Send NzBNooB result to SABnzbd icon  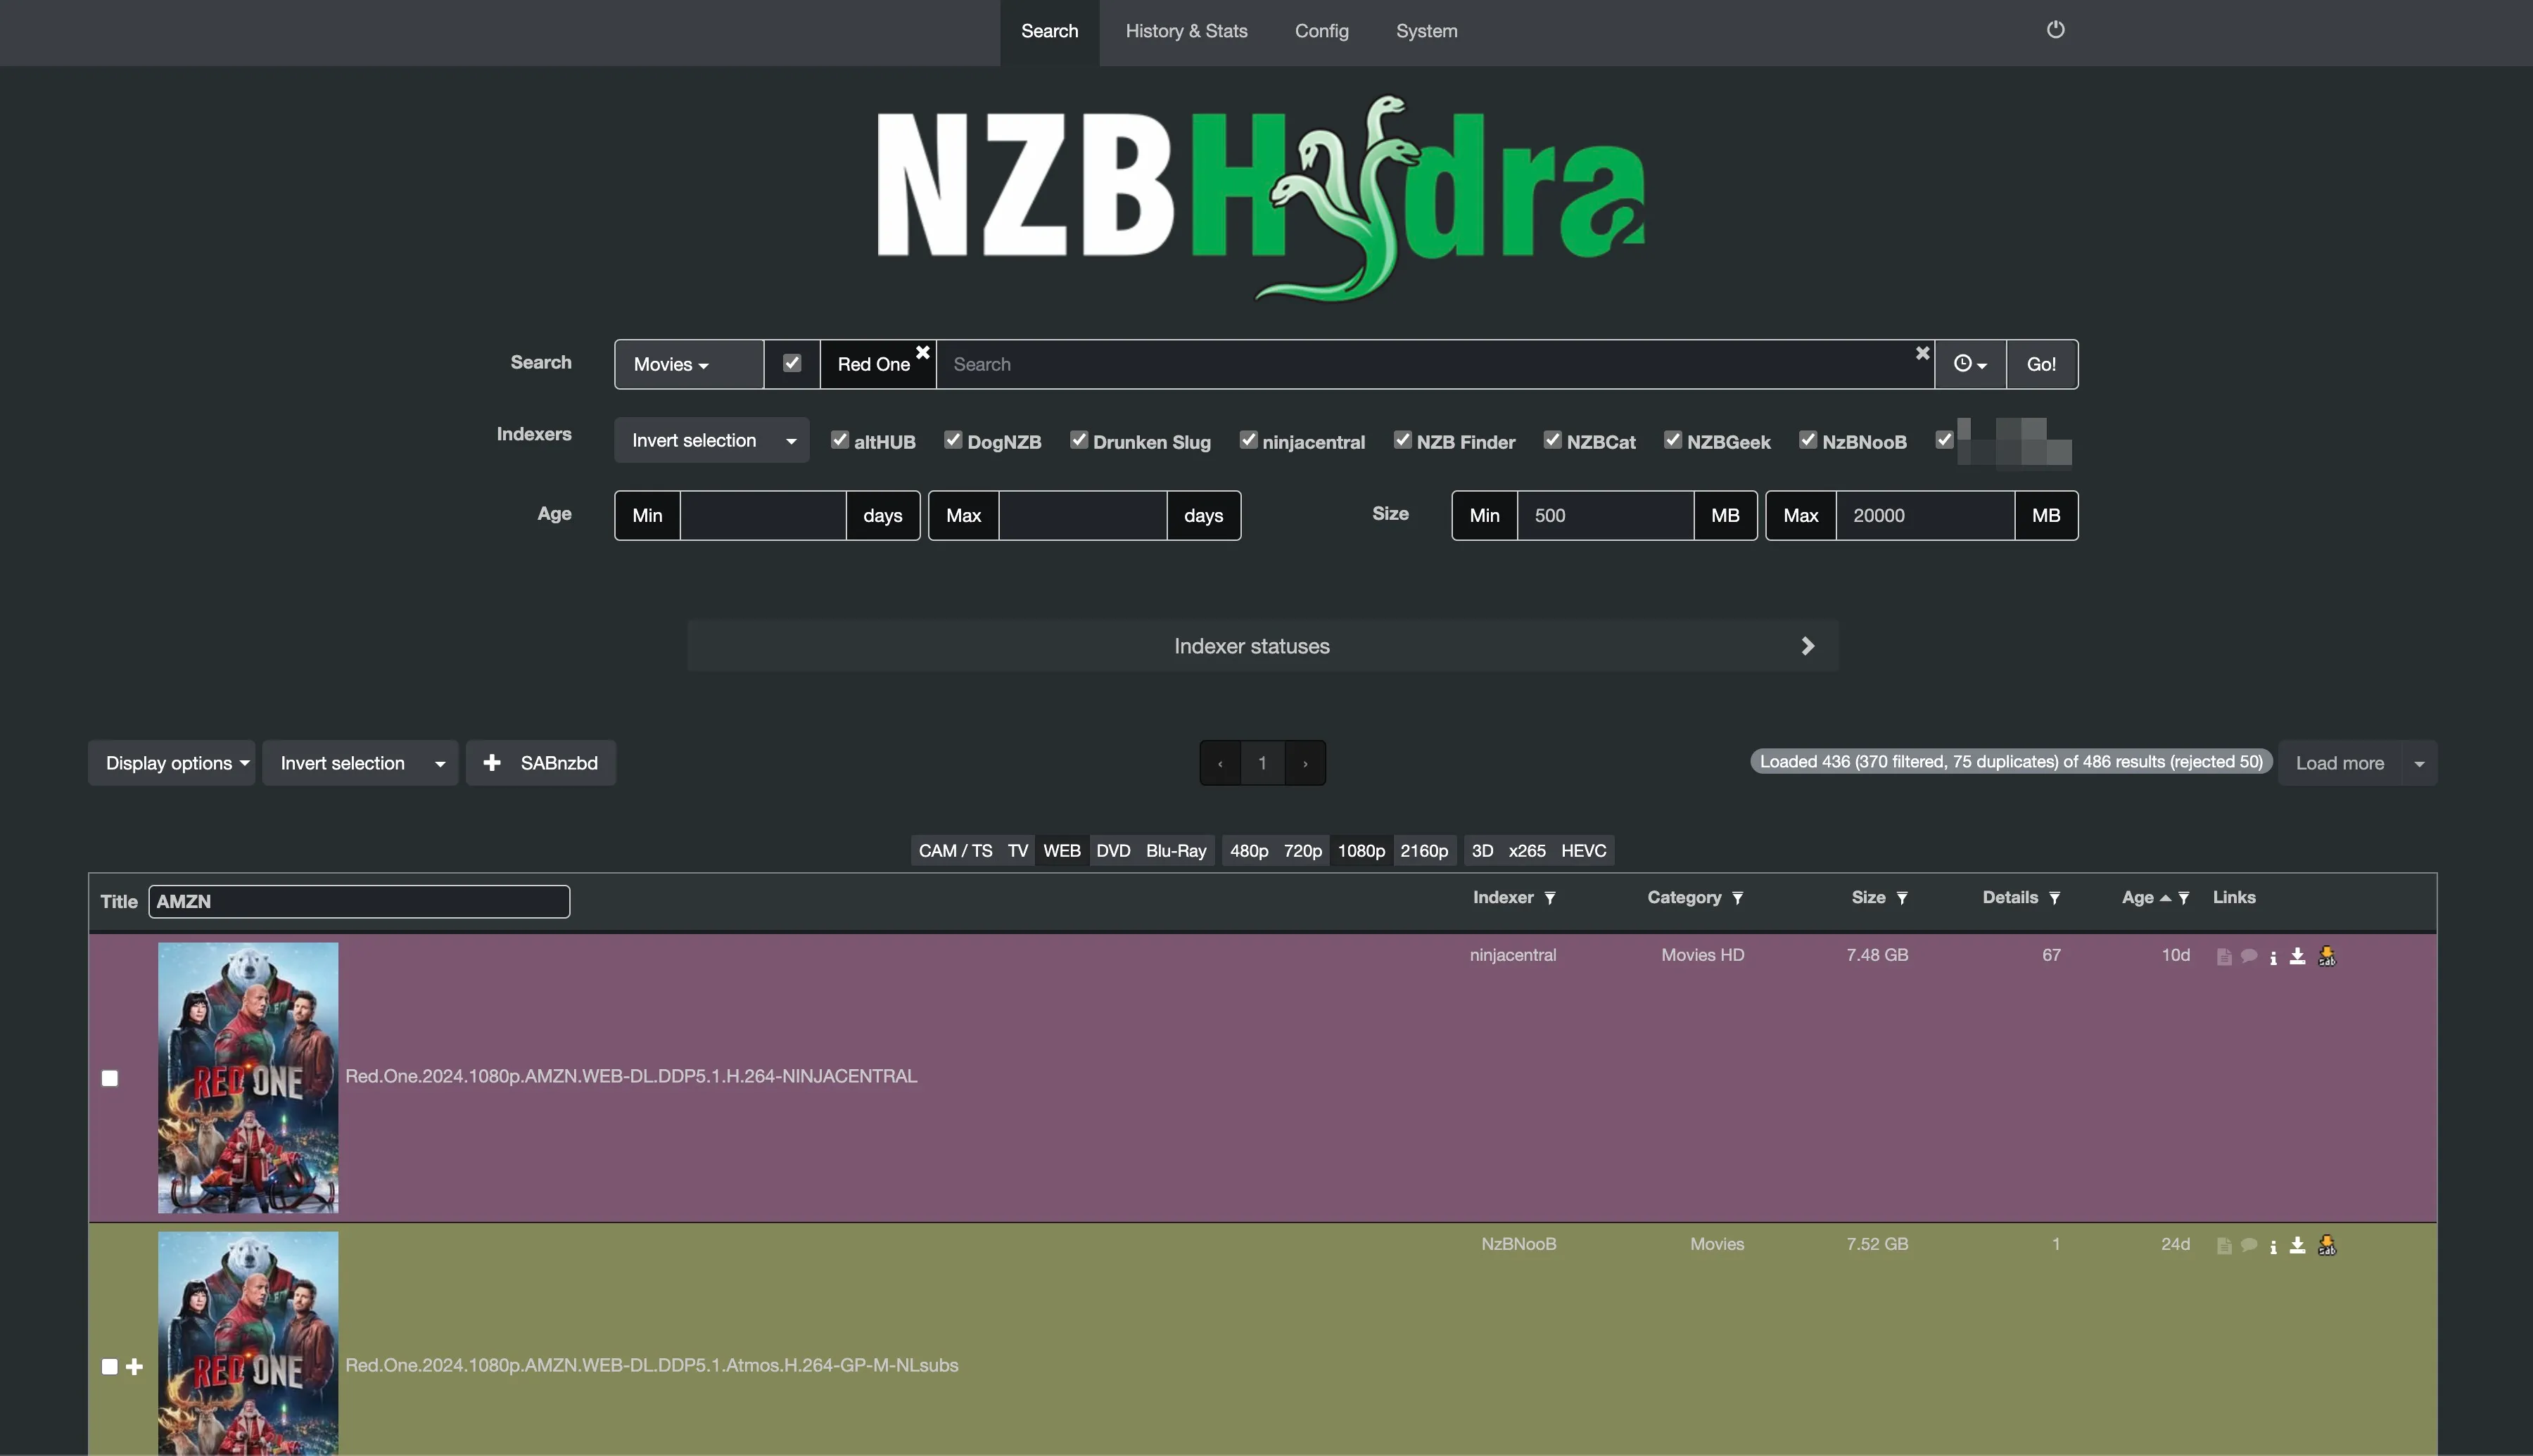point(2327,1245)
